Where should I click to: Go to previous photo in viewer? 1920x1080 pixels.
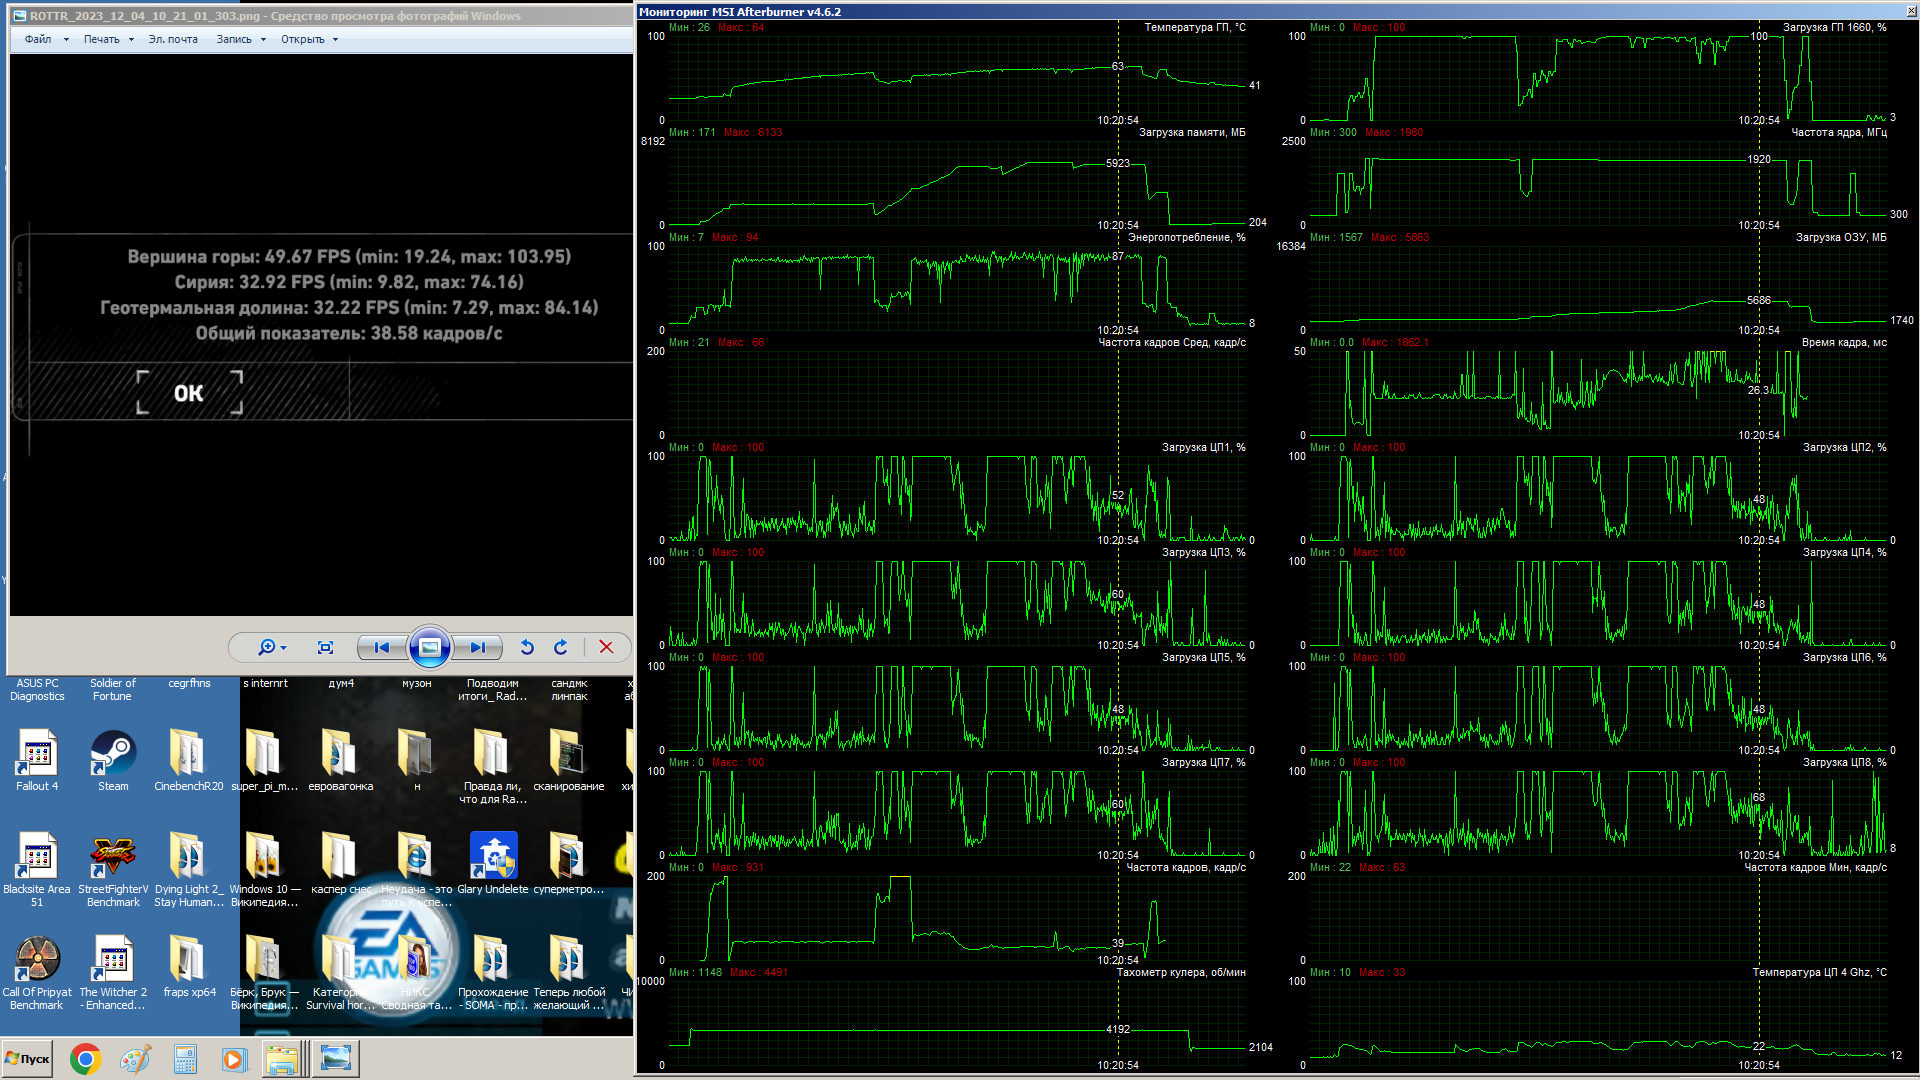pos(381,648)
